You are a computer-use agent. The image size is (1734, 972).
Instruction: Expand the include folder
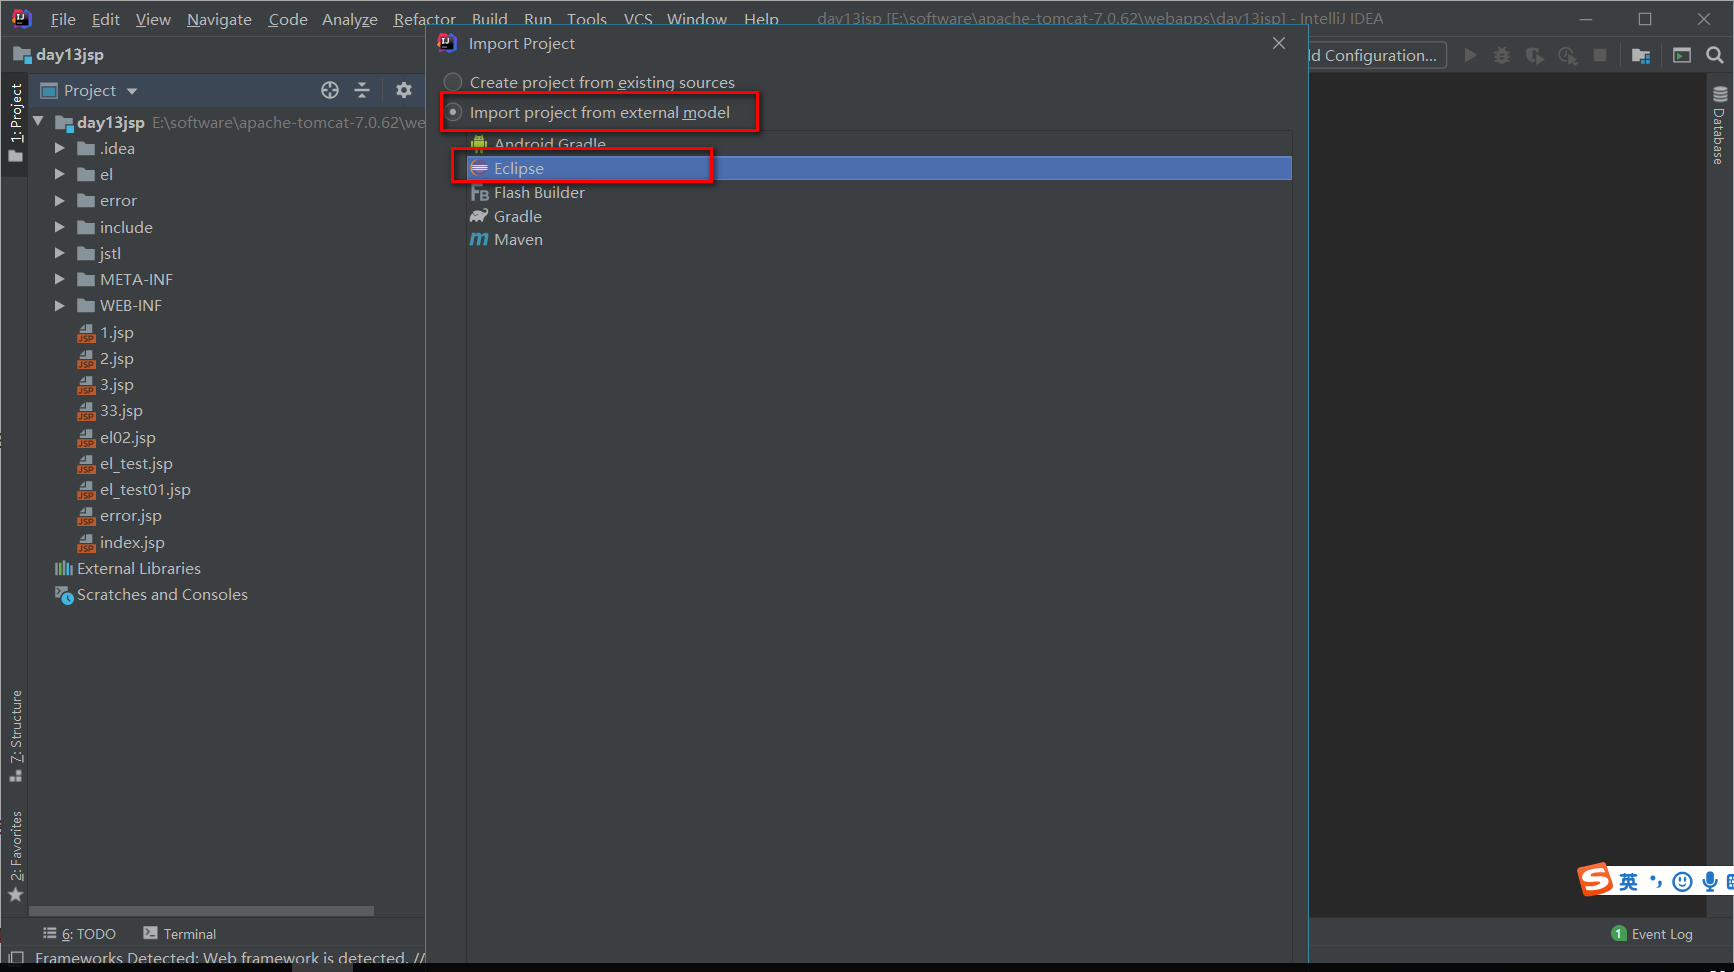(x=60, y=227)
